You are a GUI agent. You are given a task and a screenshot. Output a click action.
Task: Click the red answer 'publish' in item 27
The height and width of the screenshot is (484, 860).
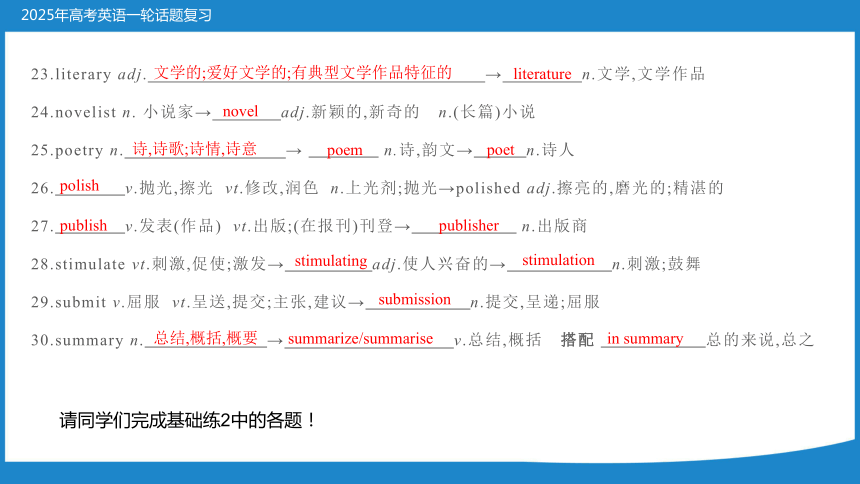[83, 226]
